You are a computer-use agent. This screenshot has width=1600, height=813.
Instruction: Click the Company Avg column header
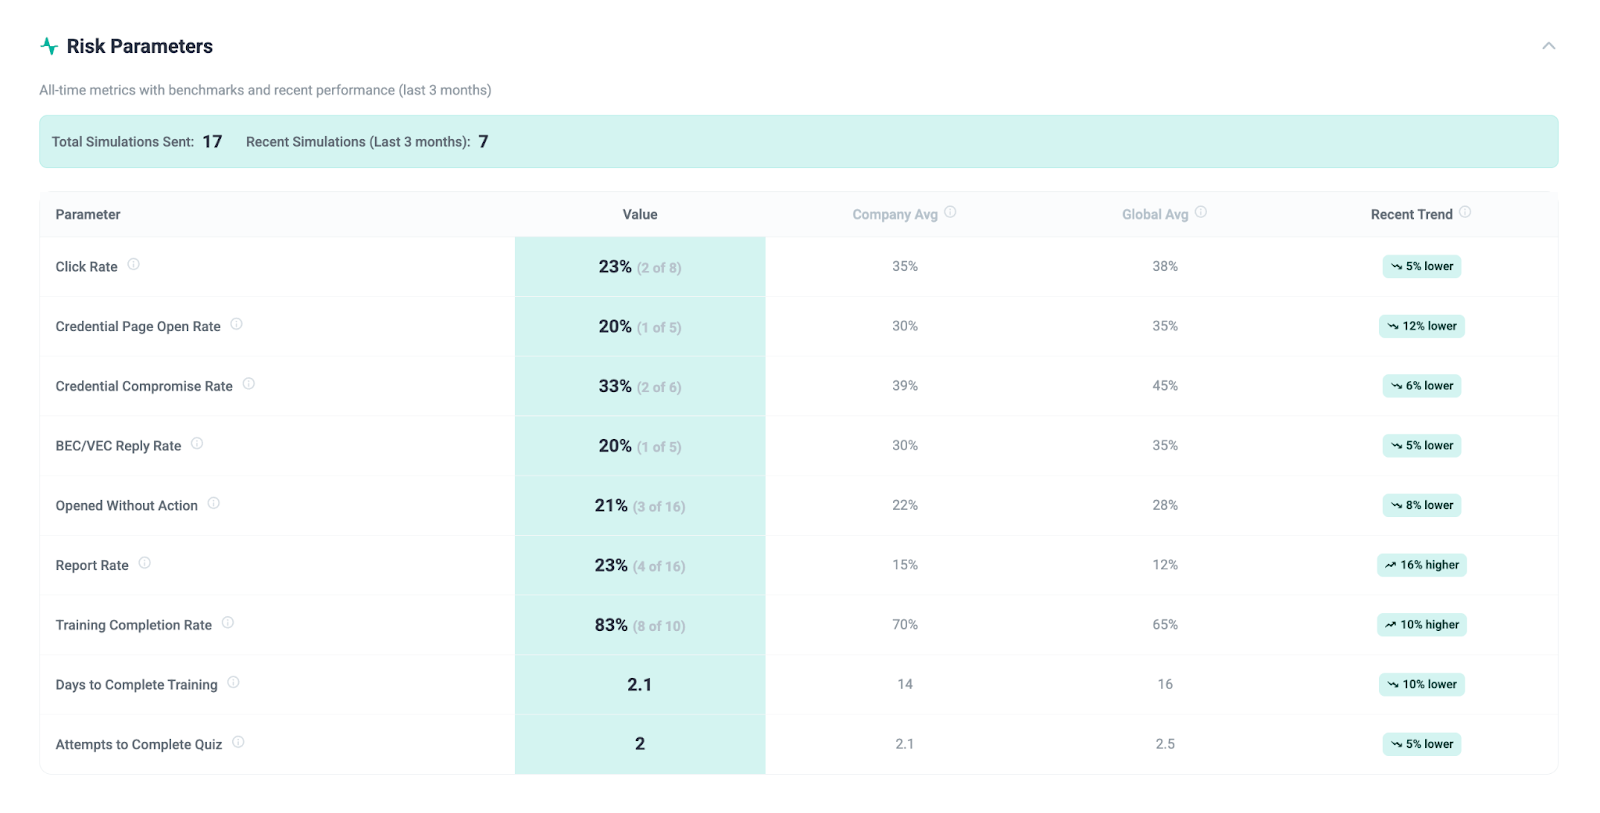click(895, 215)
